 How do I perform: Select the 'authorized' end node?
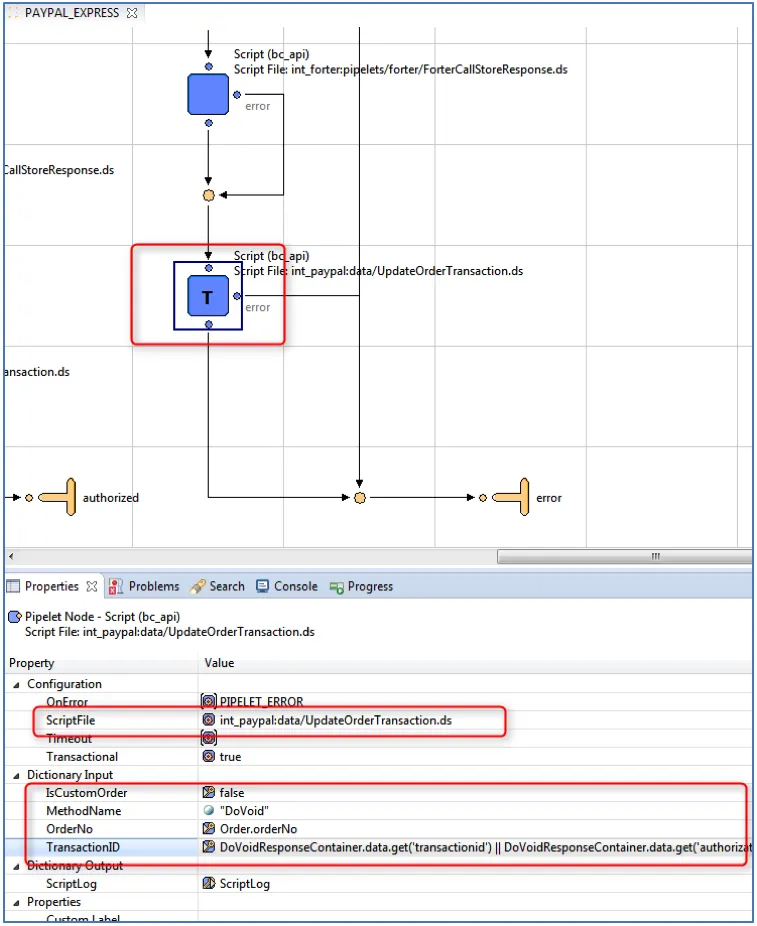coord(58,497)
